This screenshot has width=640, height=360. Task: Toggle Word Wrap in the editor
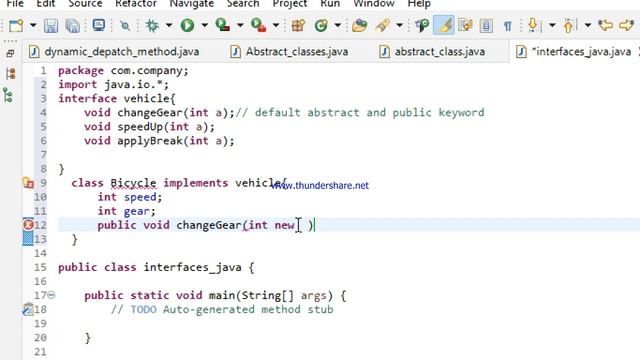465,25
